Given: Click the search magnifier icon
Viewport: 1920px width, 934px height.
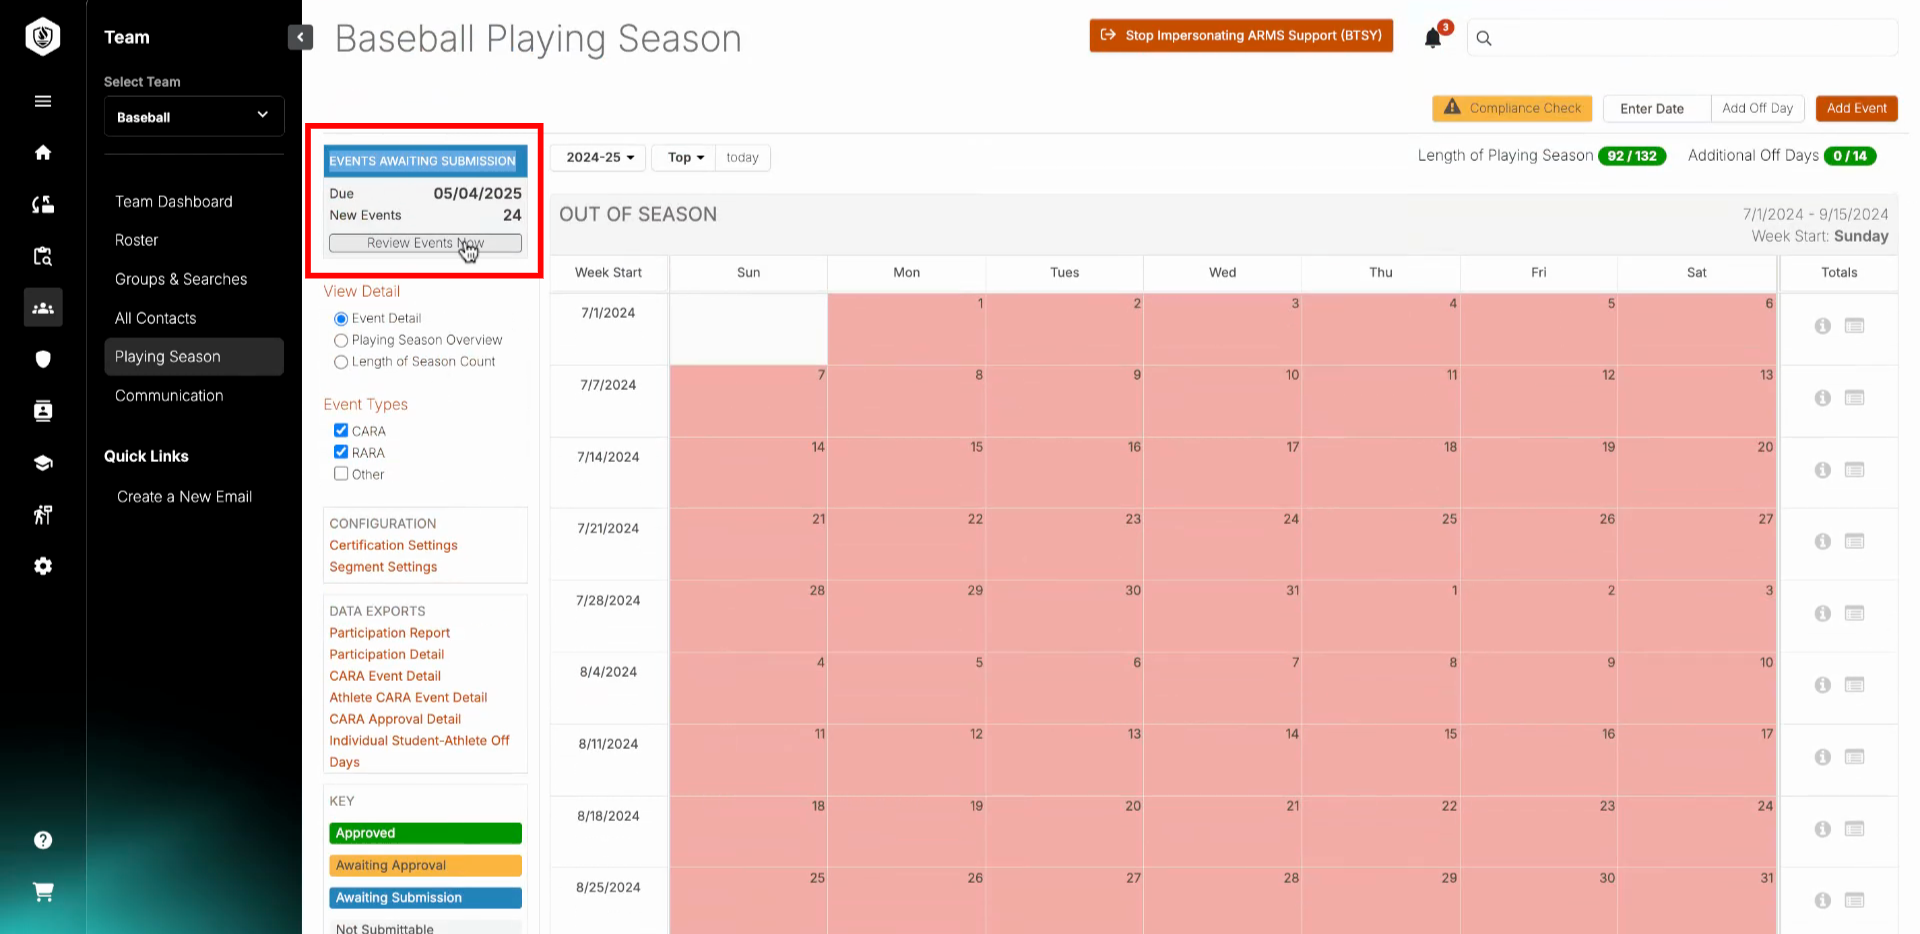Looking at the screenshot, I should click(1484, 38).
